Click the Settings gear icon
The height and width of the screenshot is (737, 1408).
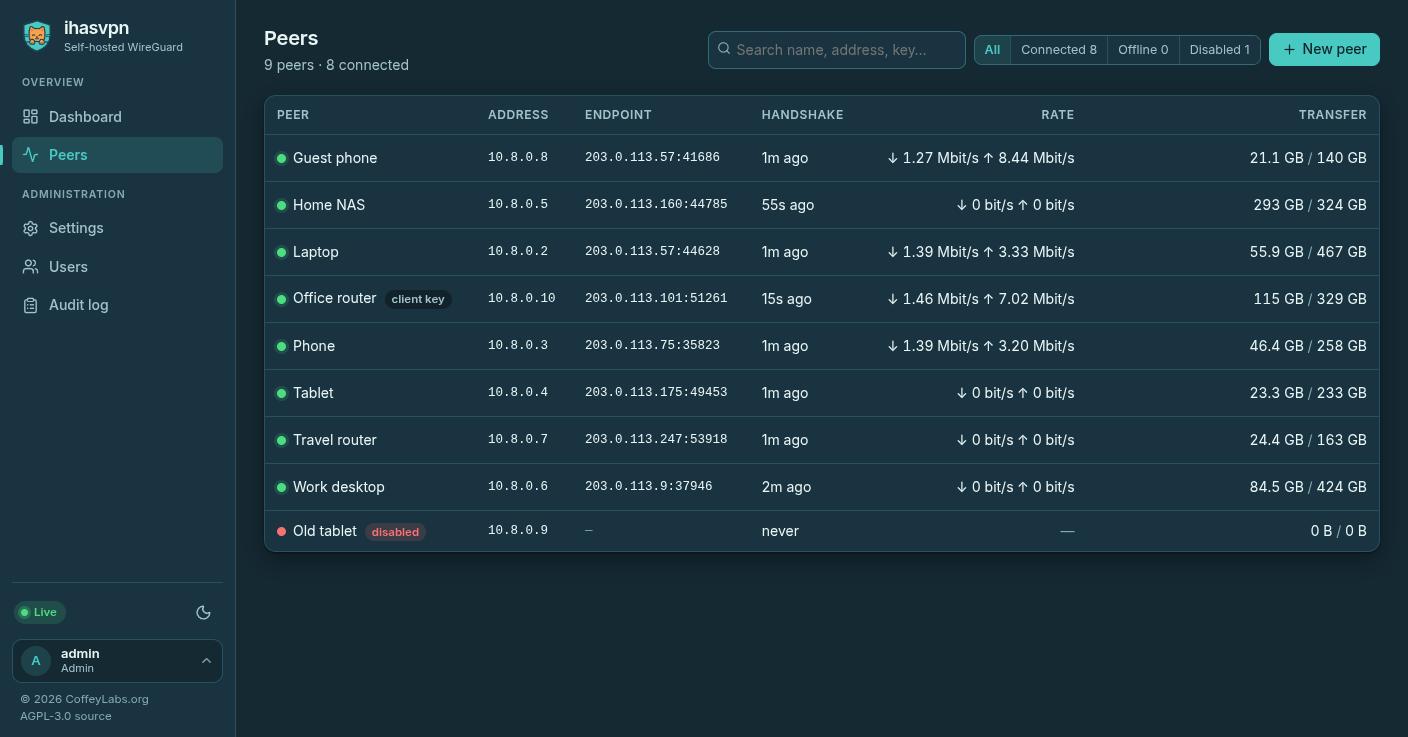(x=31, y=228)
